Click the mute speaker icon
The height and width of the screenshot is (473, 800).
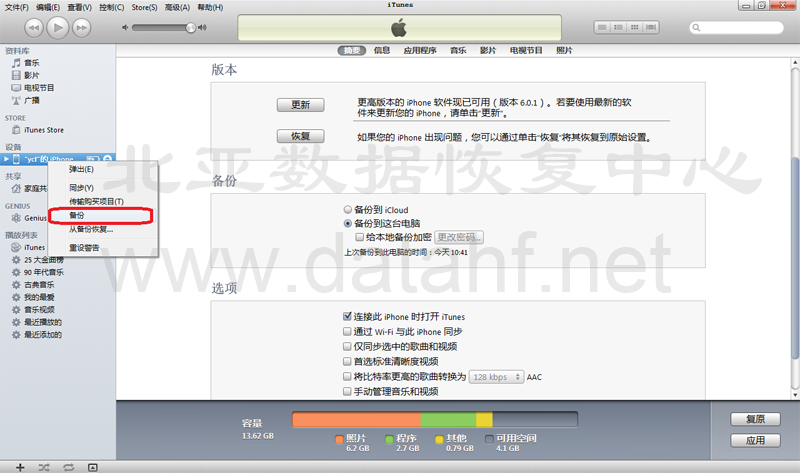tap(125, 28)
